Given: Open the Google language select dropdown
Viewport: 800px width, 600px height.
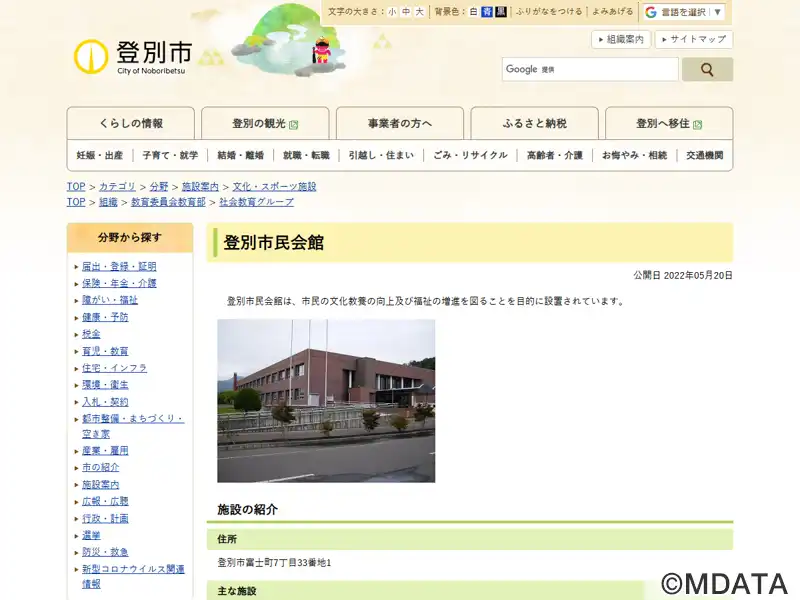Looking at the screenshot, I should pos(684,12).
